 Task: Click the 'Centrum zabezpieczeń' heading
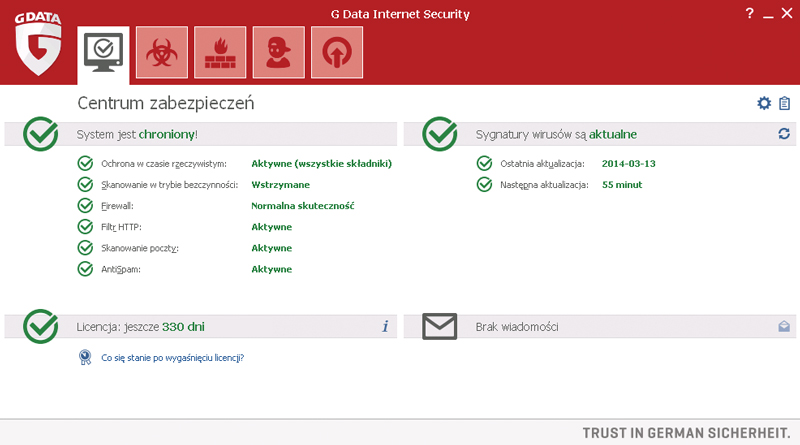point(166,103)
